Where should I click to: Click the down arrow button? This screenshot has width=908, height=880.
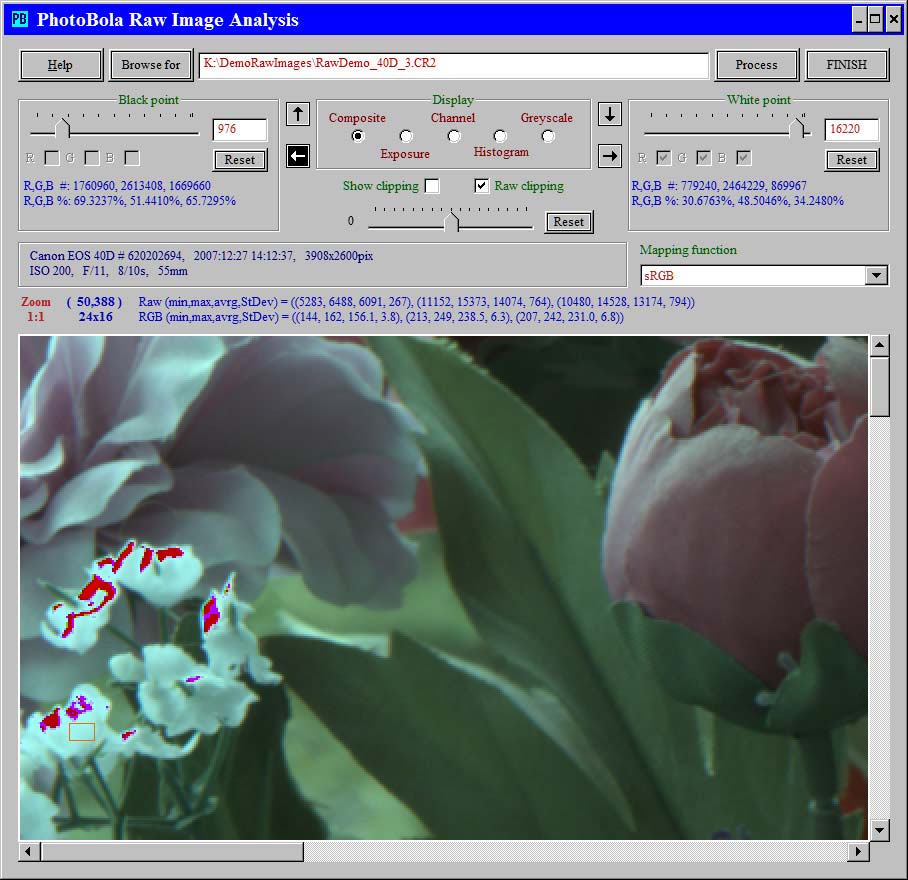[x=610, y=114]
